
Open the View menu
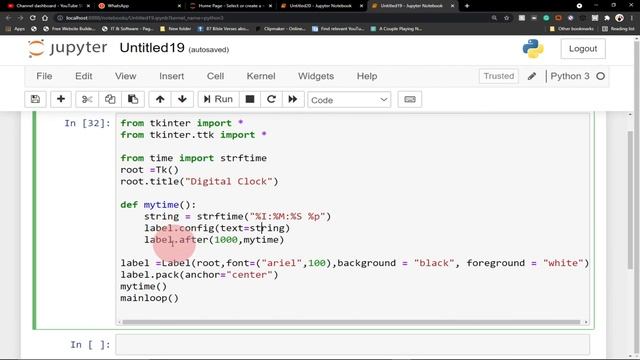pyautogui.click(x=125, y=76)
